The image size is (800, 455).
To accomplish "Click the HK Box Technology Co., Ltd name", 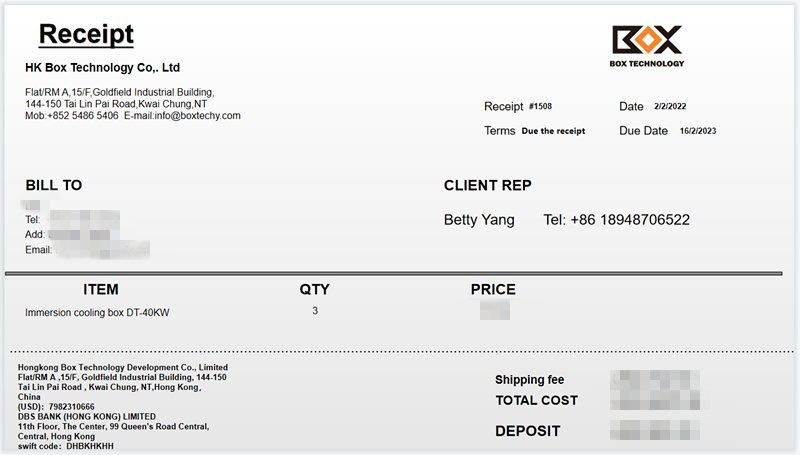I will click(102, 68).
